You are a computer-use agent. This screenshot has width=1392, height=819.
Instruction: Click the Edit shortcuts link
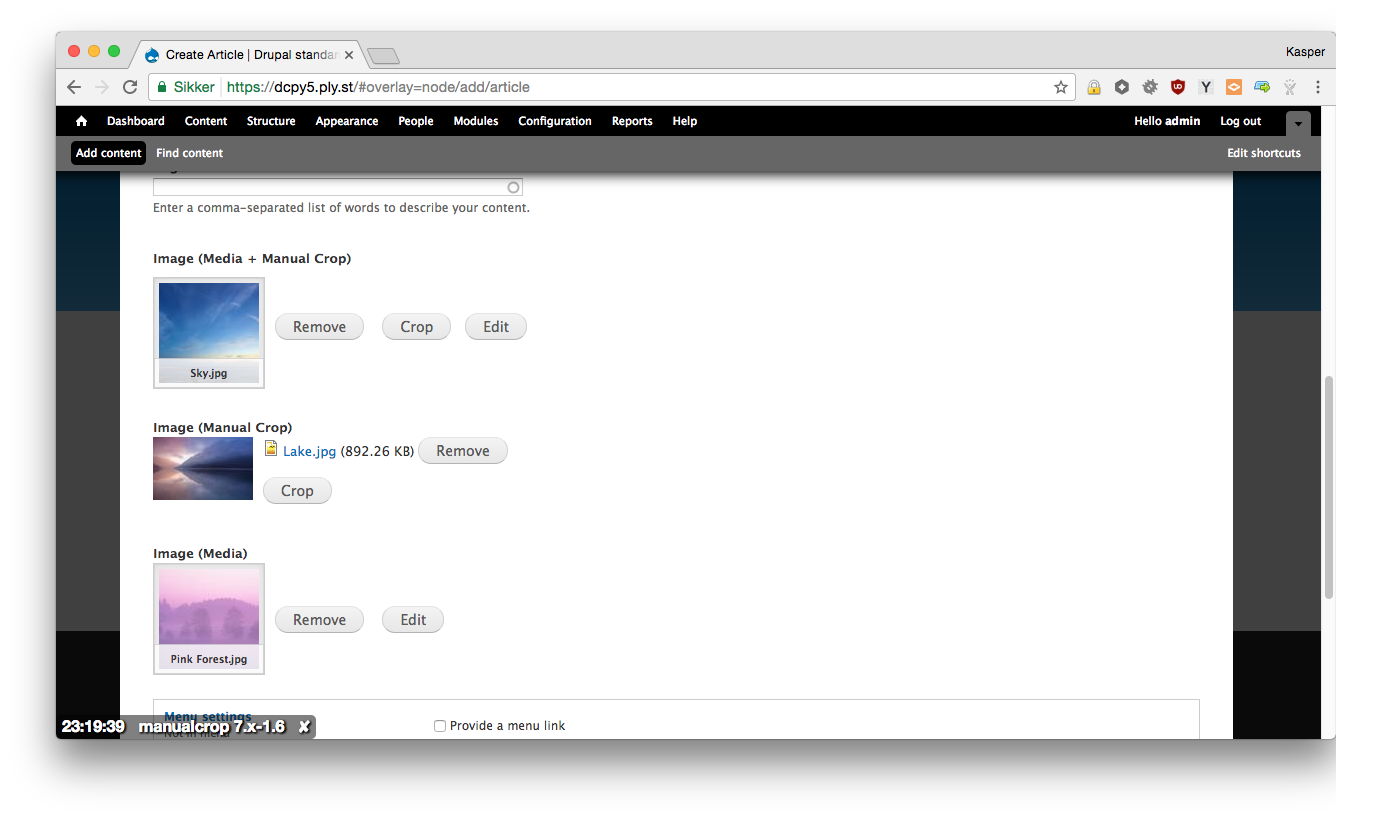pos(1264,153)
